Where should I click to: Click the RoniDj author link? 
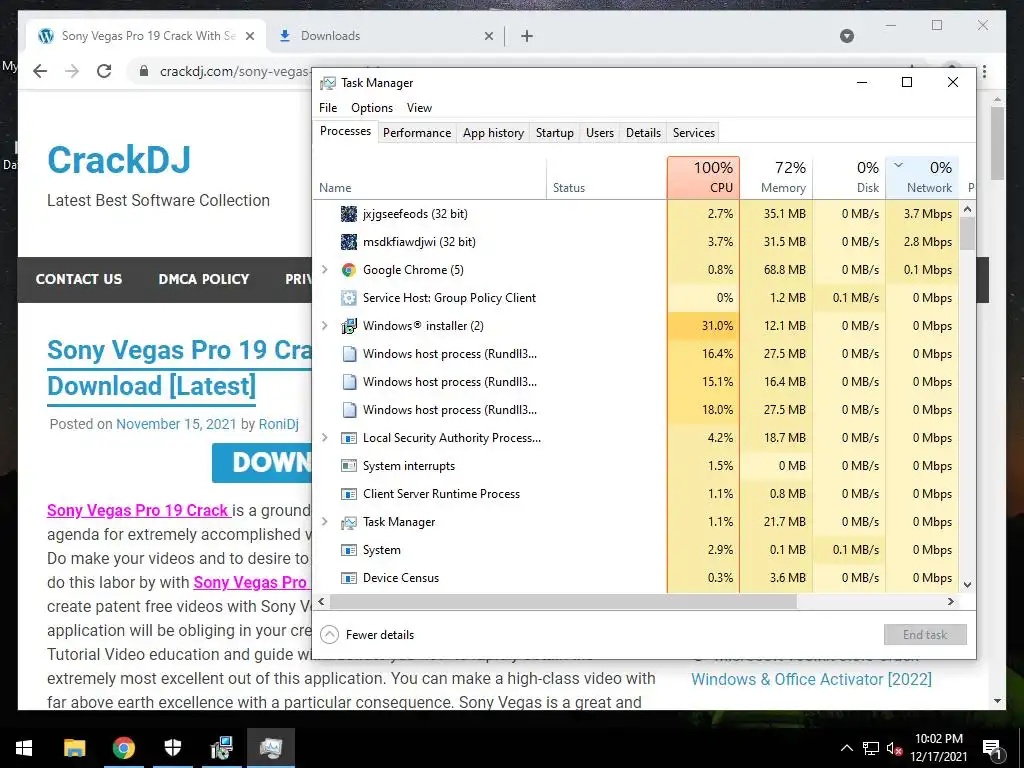[279, 424]
